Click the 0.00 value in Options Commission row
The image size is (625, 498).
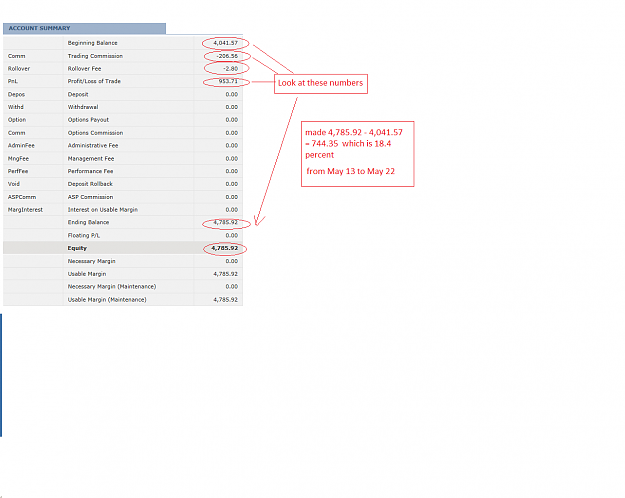[x=232, y=133]
